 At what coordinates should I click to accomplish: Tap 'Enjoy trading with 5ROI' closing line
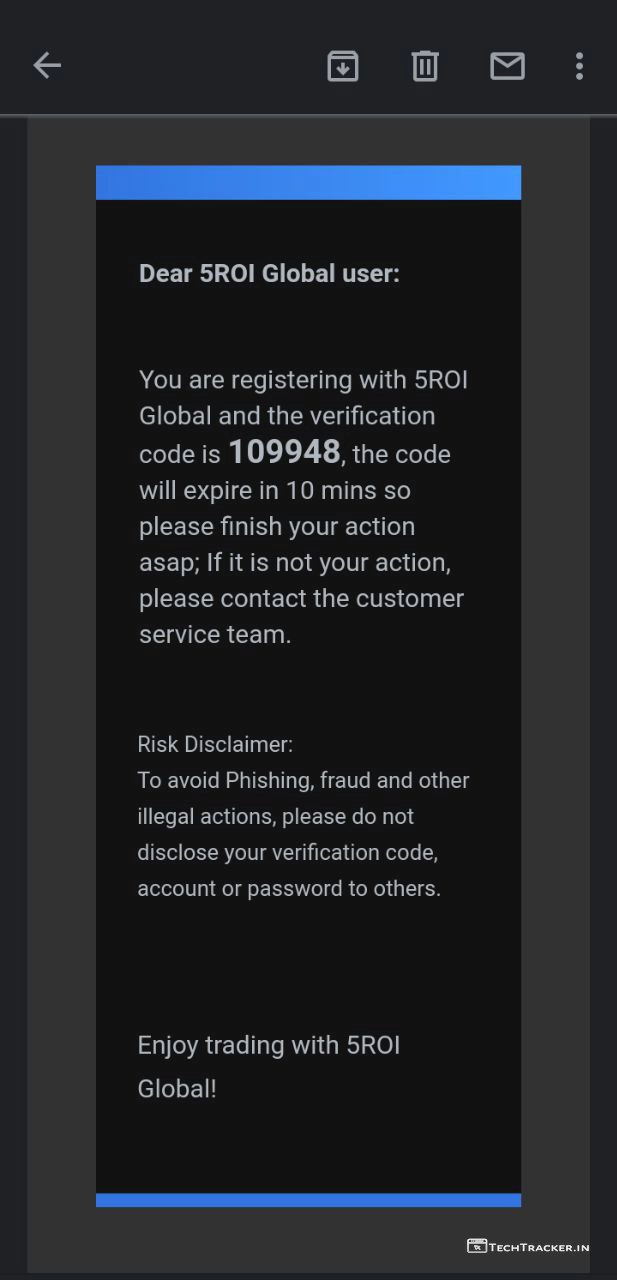[269, 1045]
